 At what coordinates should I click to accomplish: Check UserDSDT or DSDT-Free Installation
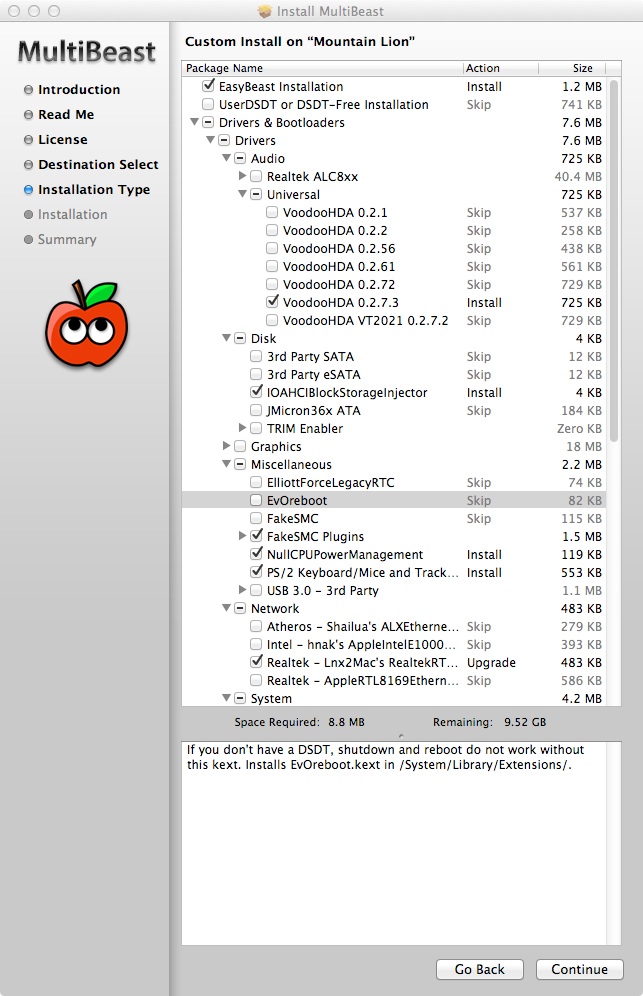click(x=208, y=104)
